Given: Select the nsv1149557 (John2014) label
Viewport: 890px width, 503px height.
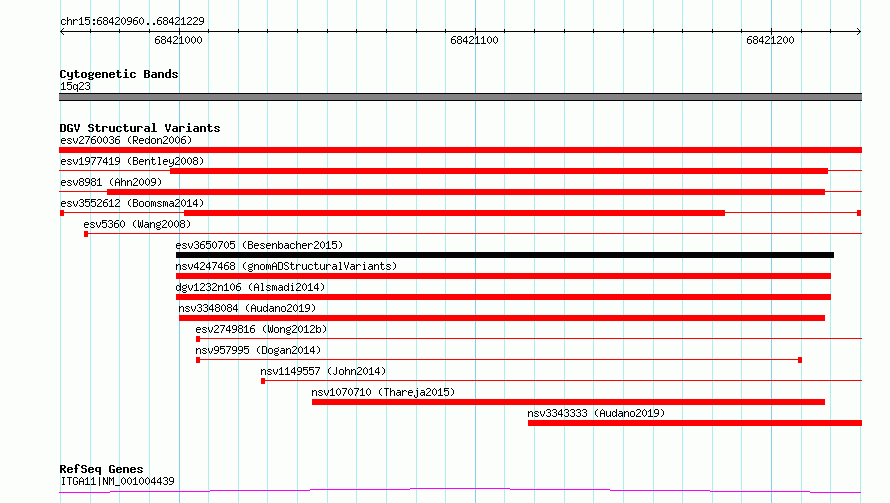Looking at the screenshot, I should coord(323,371).
